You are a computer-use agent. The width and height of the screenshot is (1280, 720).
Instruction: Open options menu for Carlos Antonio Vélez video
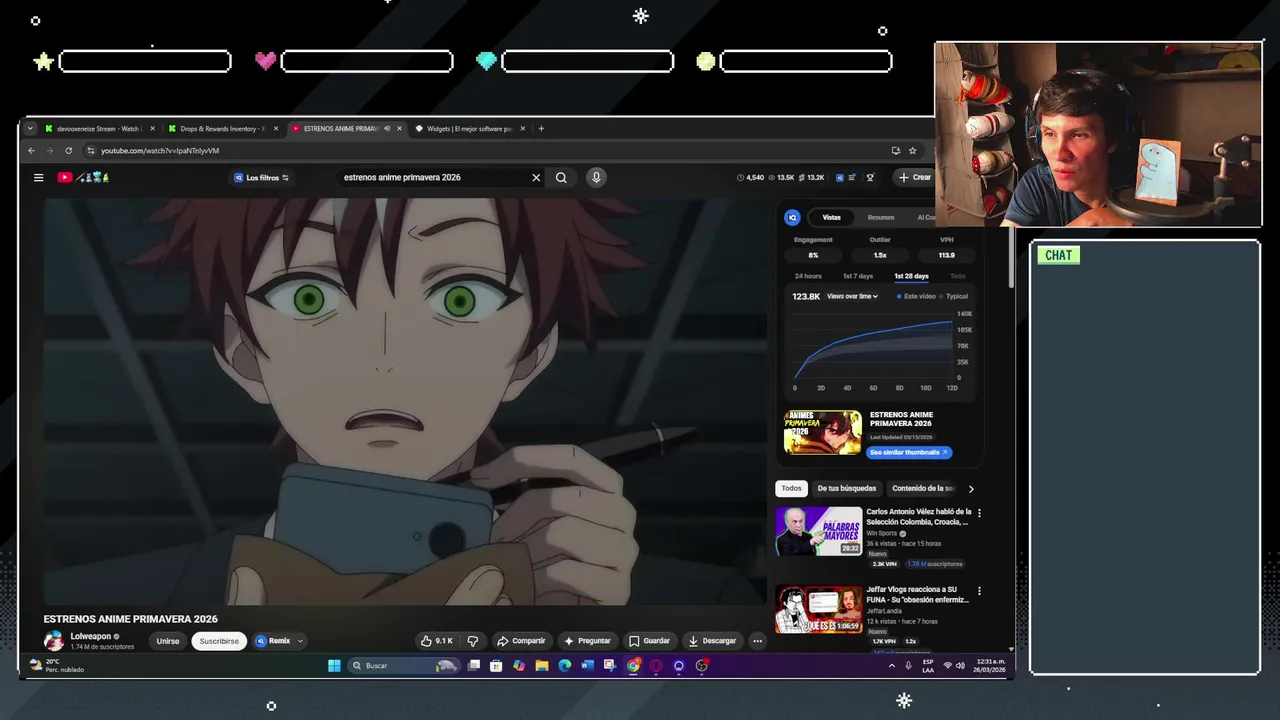click(979, 513)
